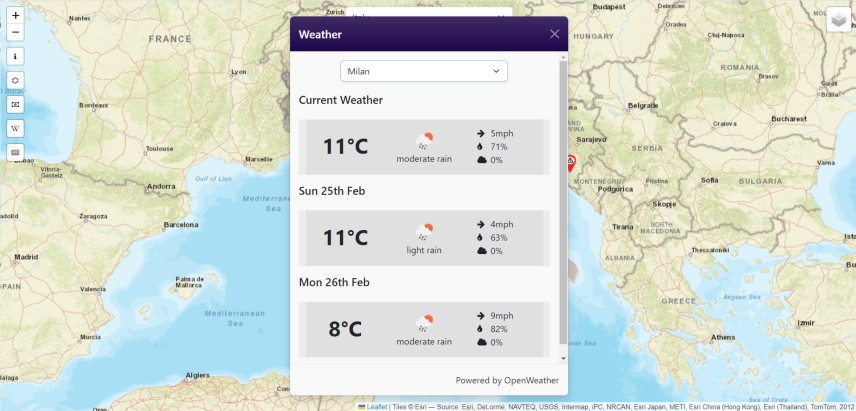Click the 'Mon 26th Feb' heading
856x411 pixels.
click(x=334, y=282)
